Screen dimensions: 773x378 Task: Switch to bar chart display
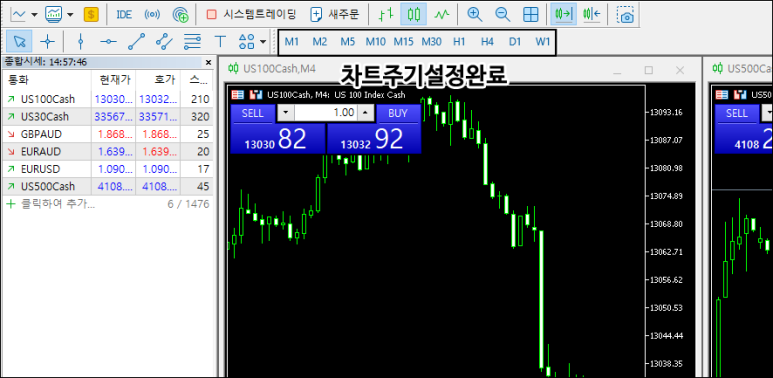[386, 15]
